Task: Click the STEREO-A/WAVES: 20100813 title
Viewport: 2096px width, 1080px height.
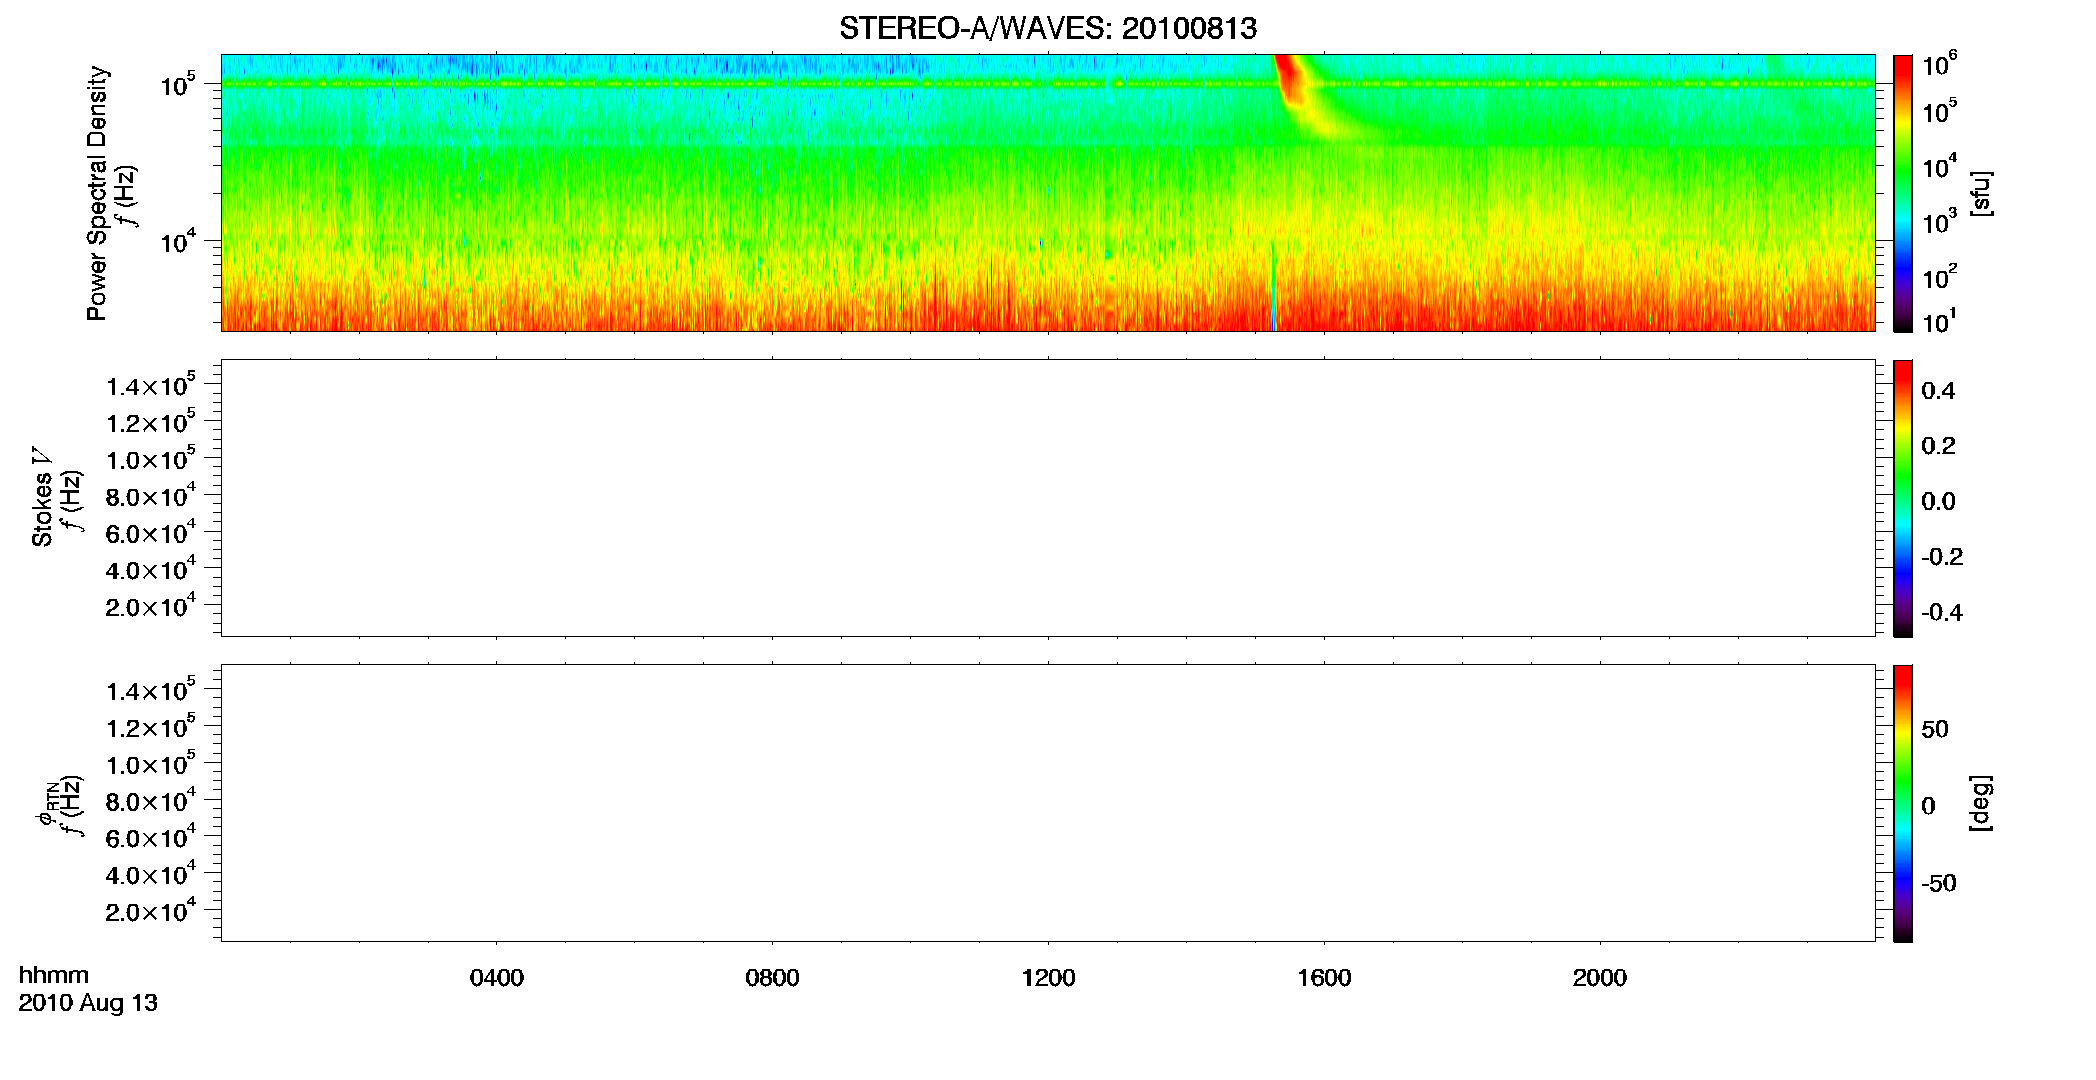Action: 1048,28
